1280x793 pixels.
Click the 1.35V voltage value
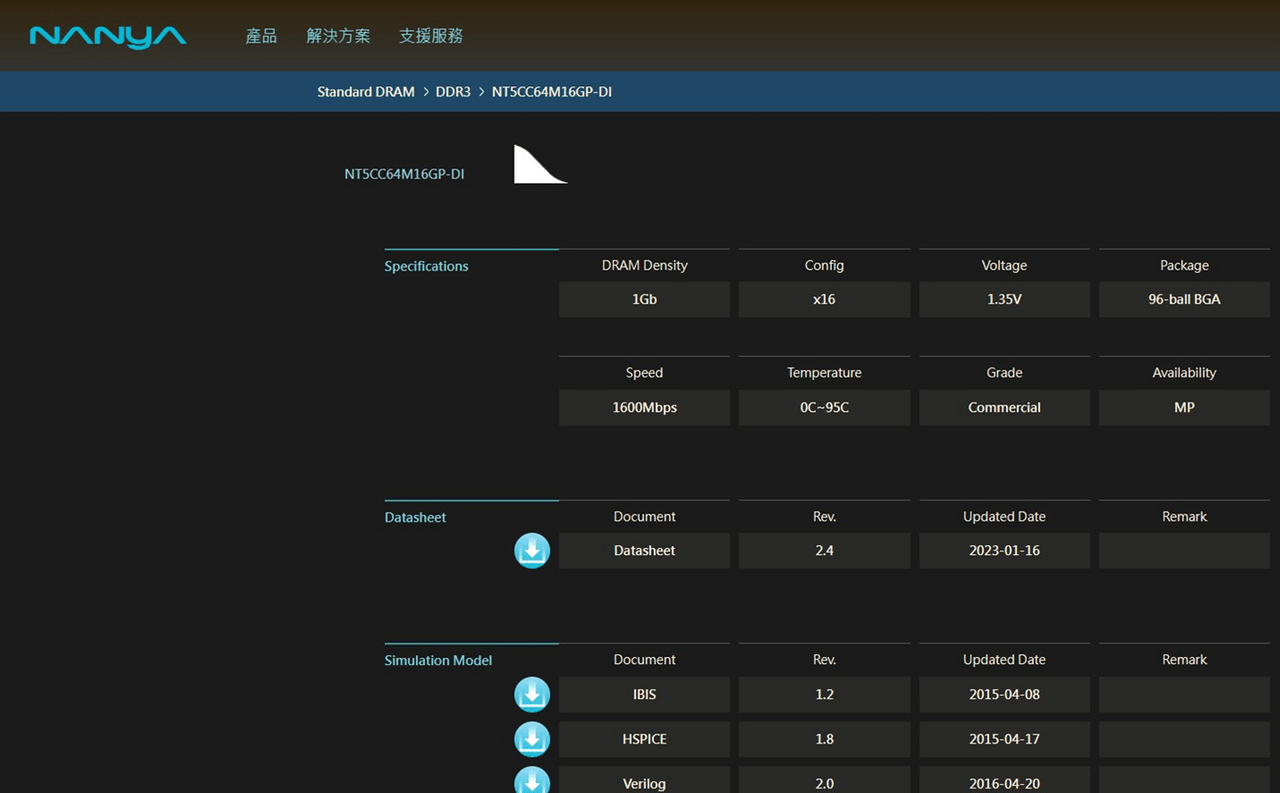click(1004, 299)
